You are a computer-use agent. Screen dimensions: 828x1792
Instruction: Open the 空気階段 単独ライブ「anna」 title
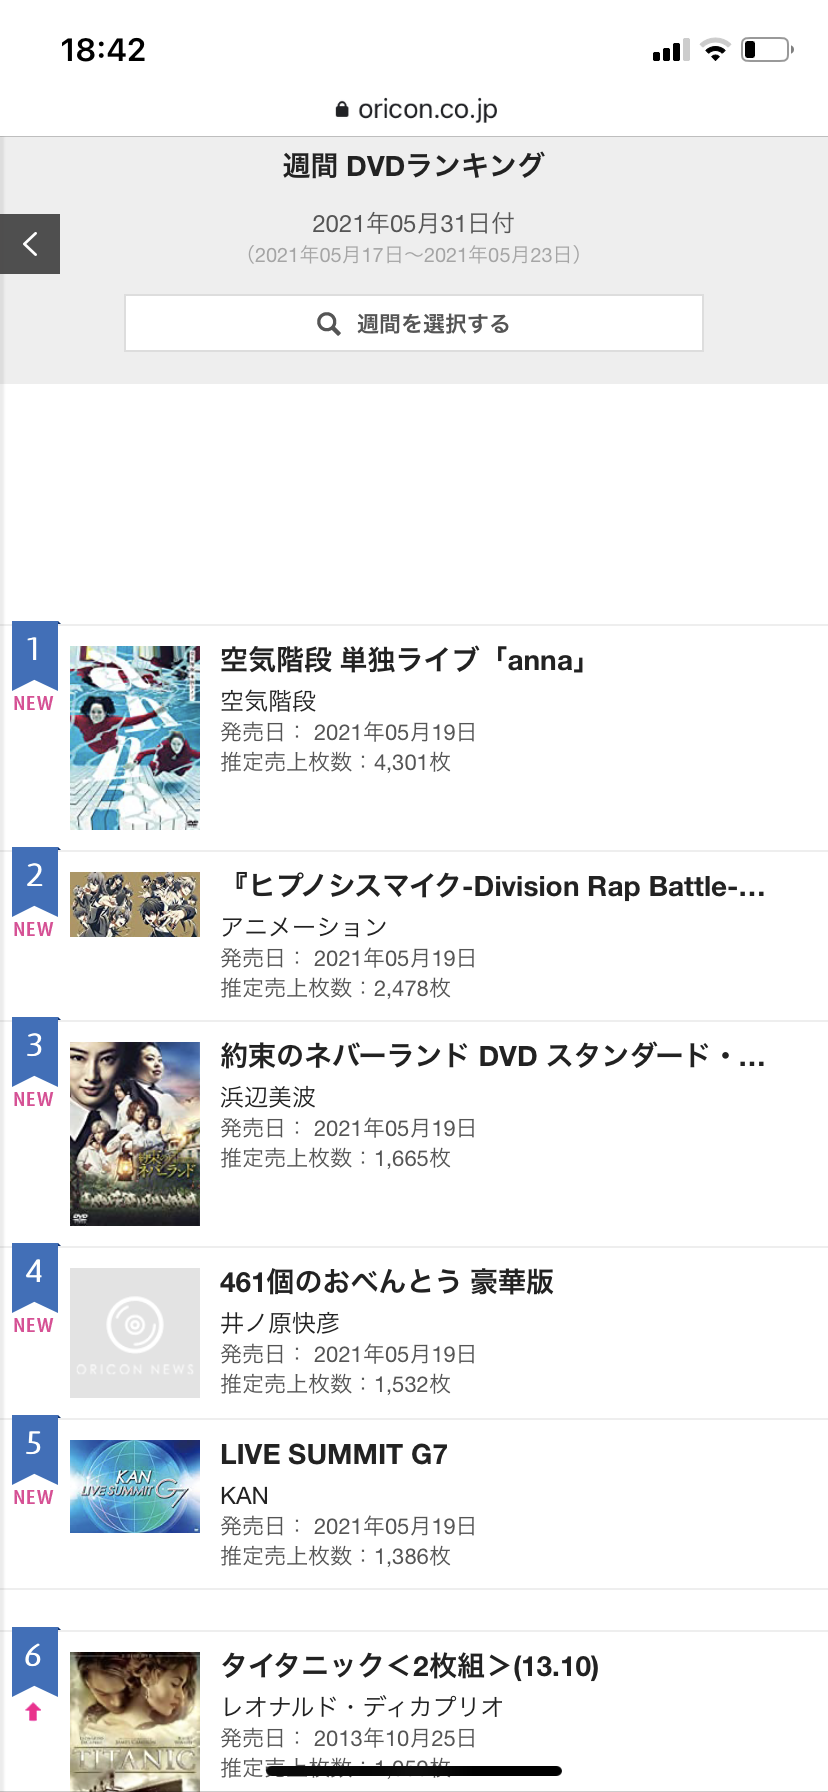[x=403, y=660]
